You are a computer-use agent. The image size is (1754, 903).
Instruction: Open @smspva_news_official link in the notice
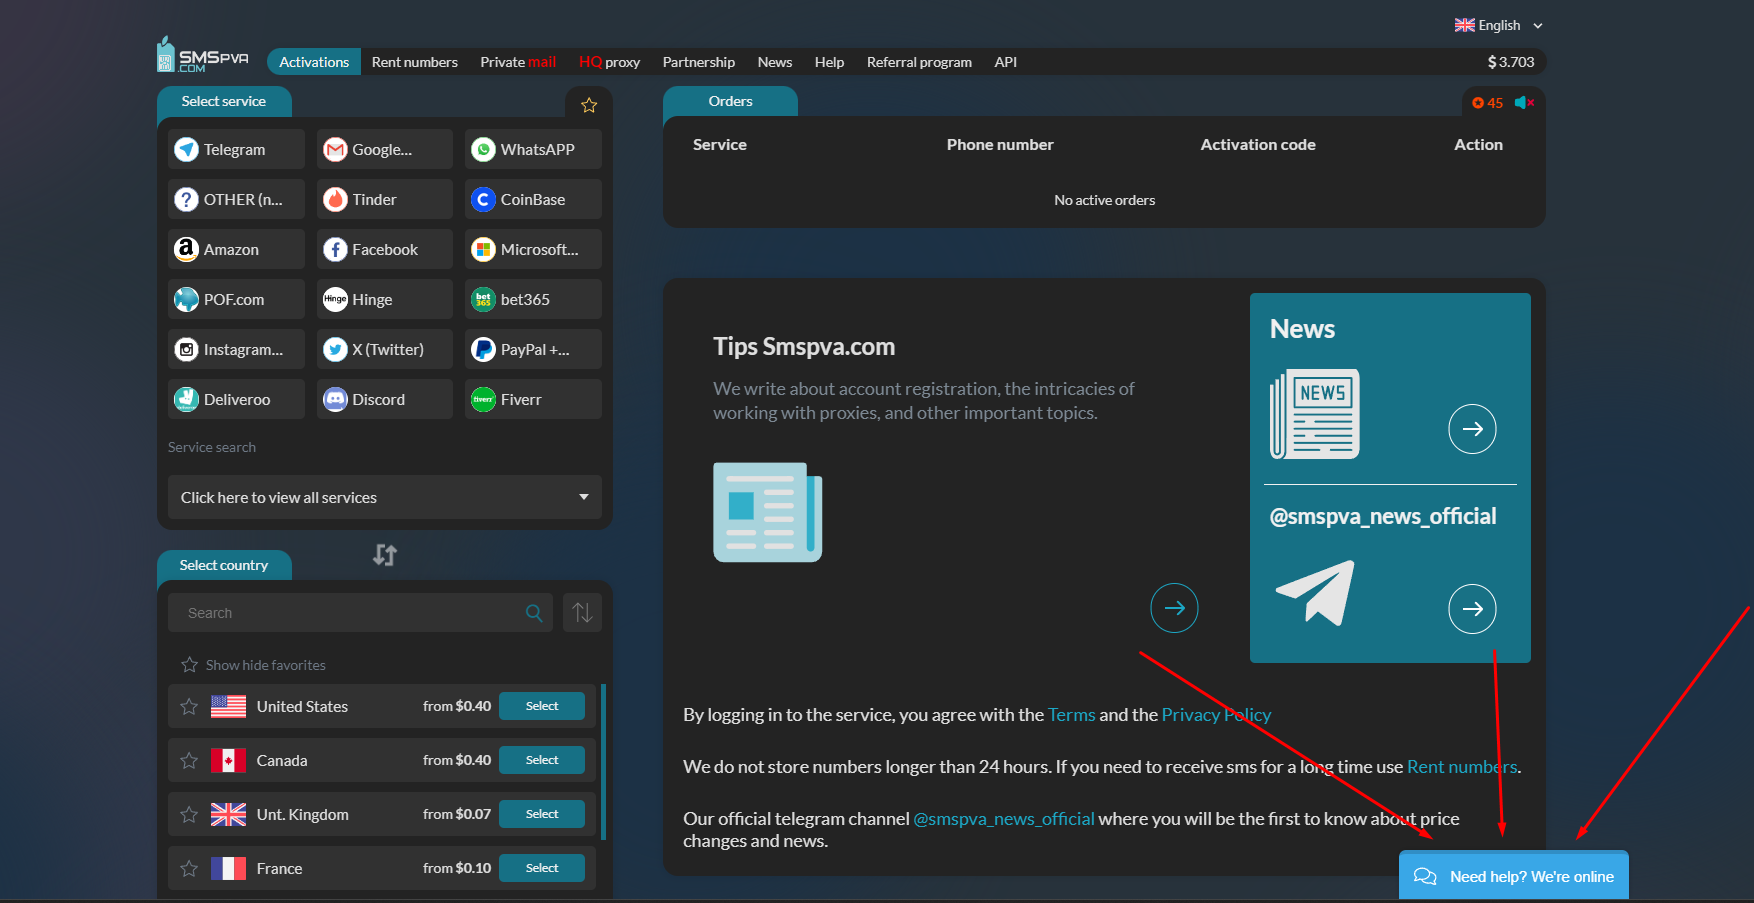(1004, 819)
